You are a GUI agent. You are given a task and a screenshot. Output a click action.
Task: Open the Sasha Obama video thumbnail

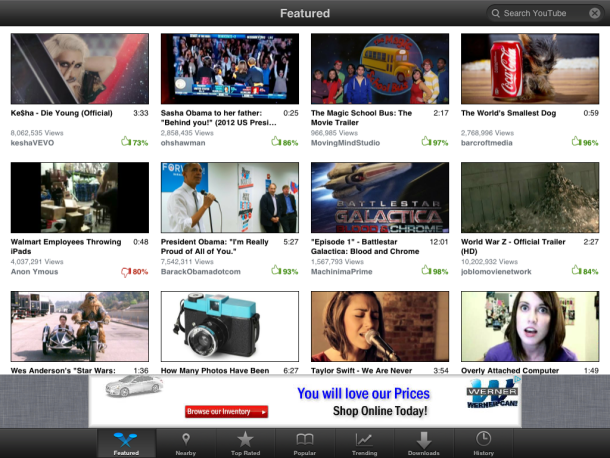[x=230, y=68]
